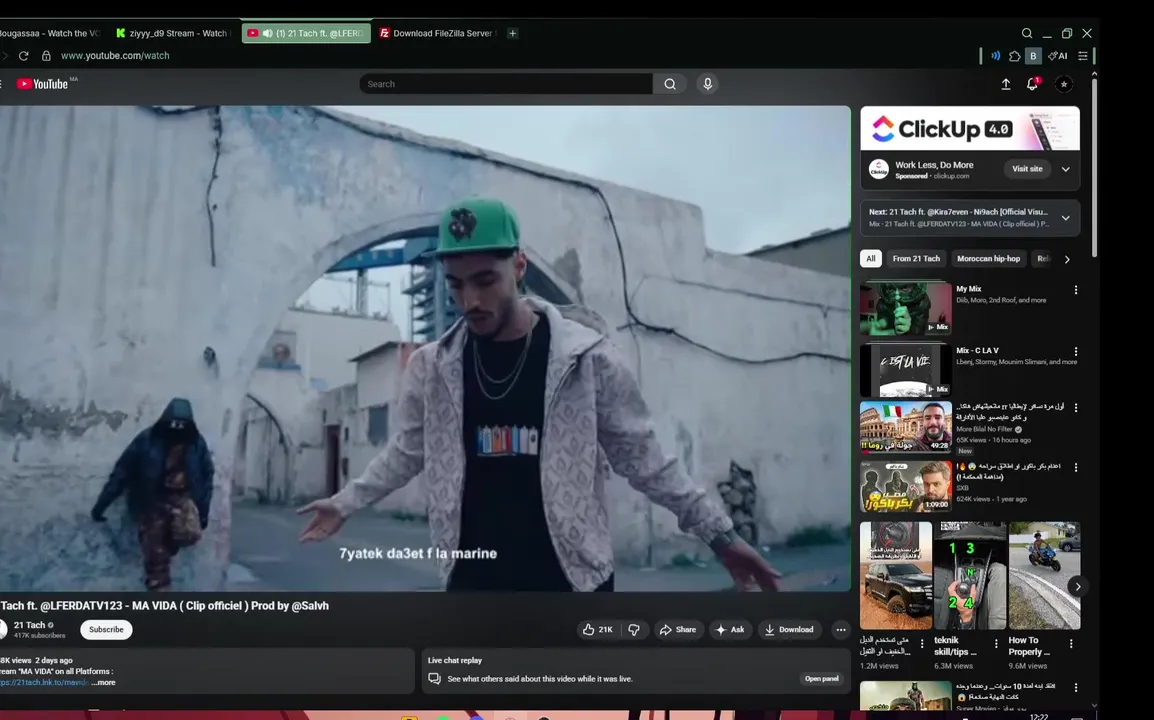Open options for SXB video

point(1076,467)
